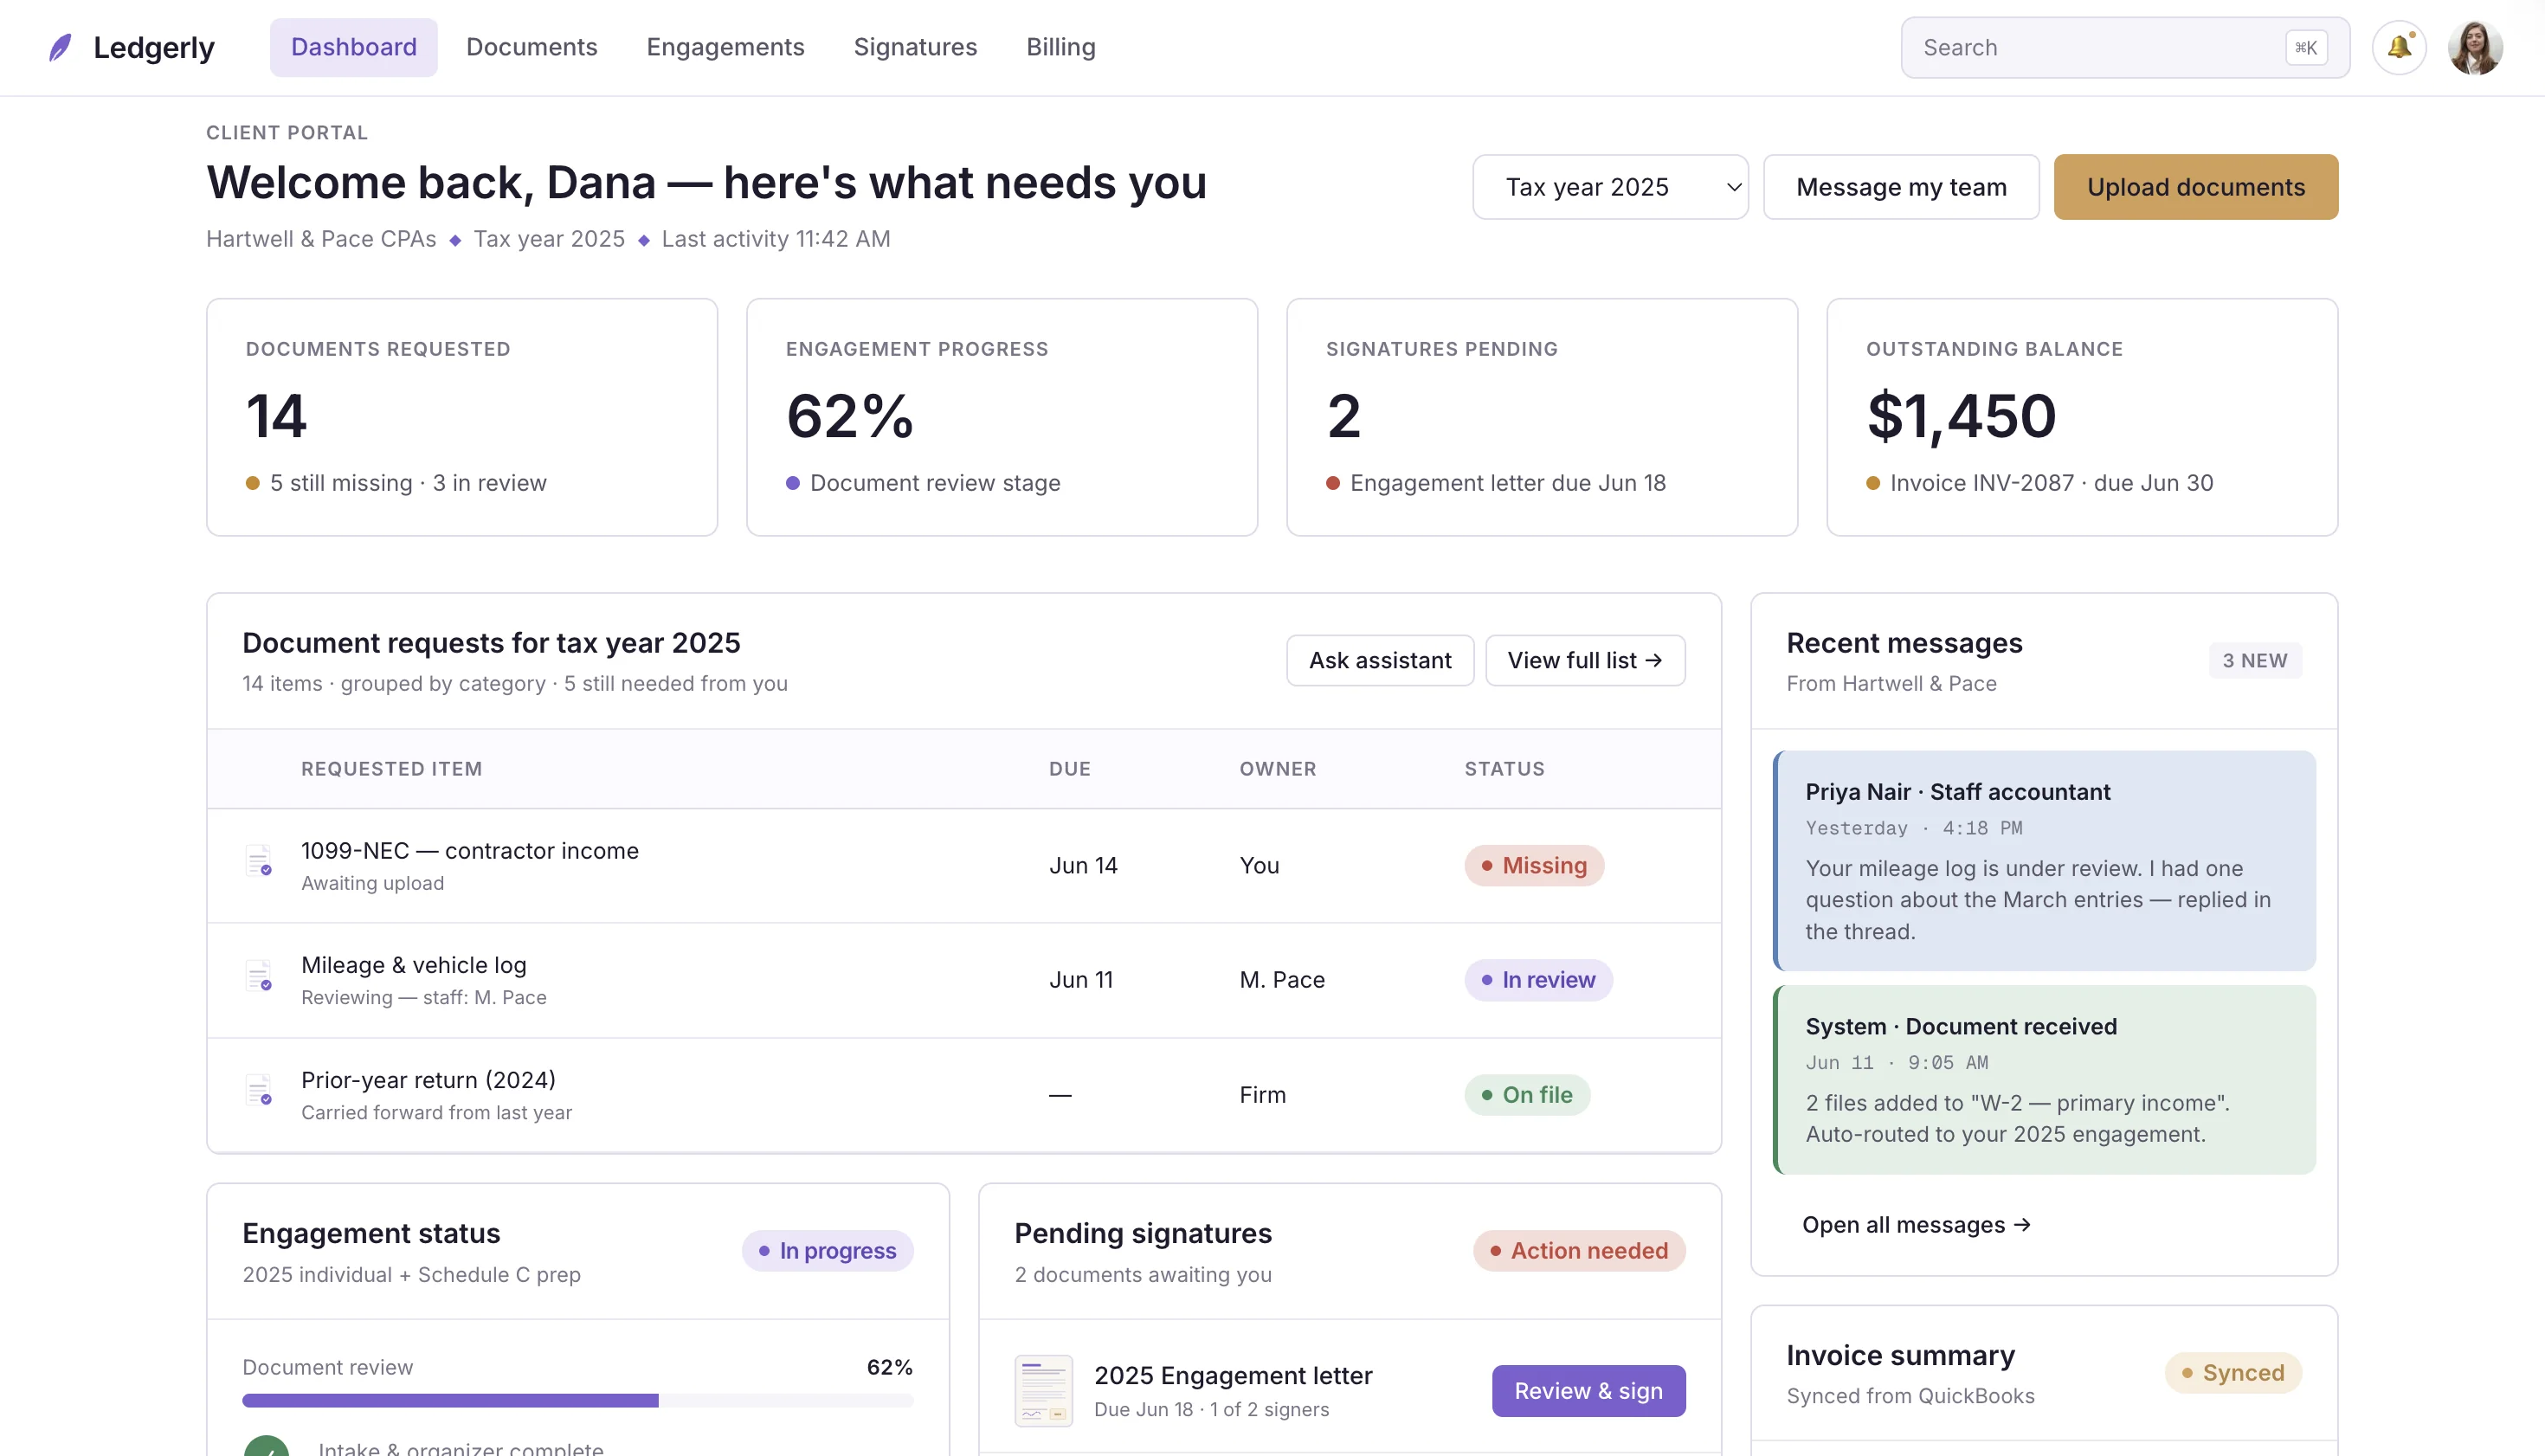This screenshot has height=1456, width=2545.
Task: Click the 3 NEW messages badge
Action: (x=2255, y=660)
